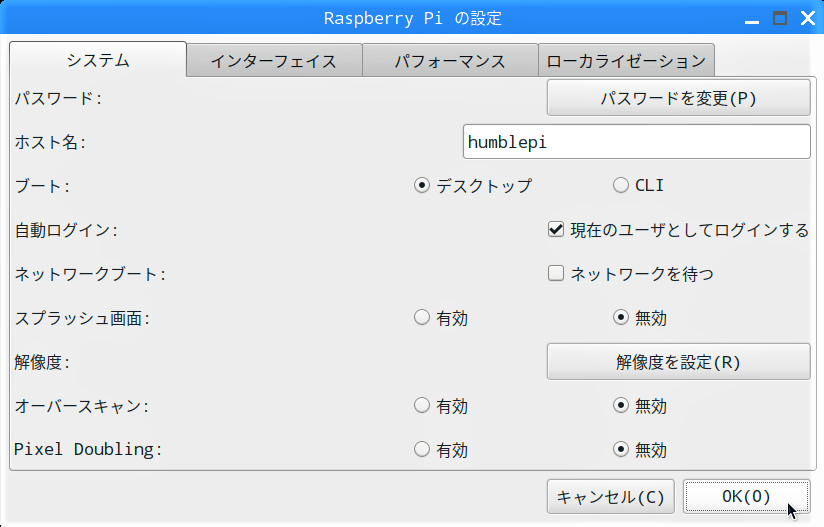The height and width of the screenshot is (527, 824).
Task: Click the スプラッシュ画面: label
Action: [x=82, y=318]
